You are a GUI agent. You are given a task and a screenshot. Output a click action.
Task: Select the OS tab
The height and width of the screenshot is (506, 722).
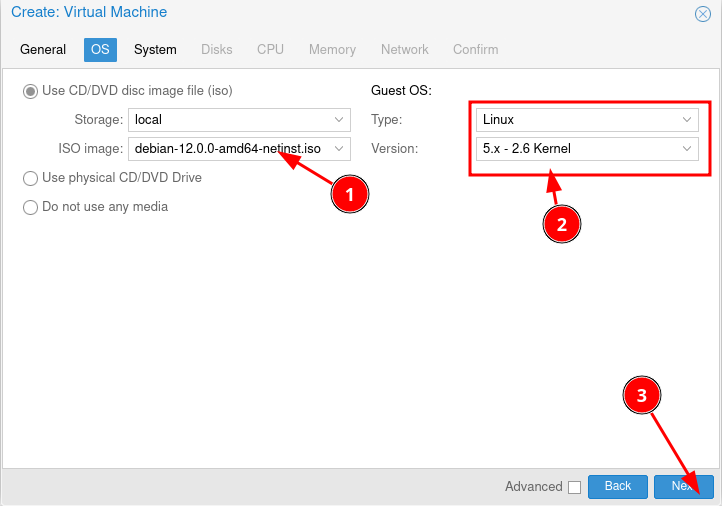click(x=100, y=49)
